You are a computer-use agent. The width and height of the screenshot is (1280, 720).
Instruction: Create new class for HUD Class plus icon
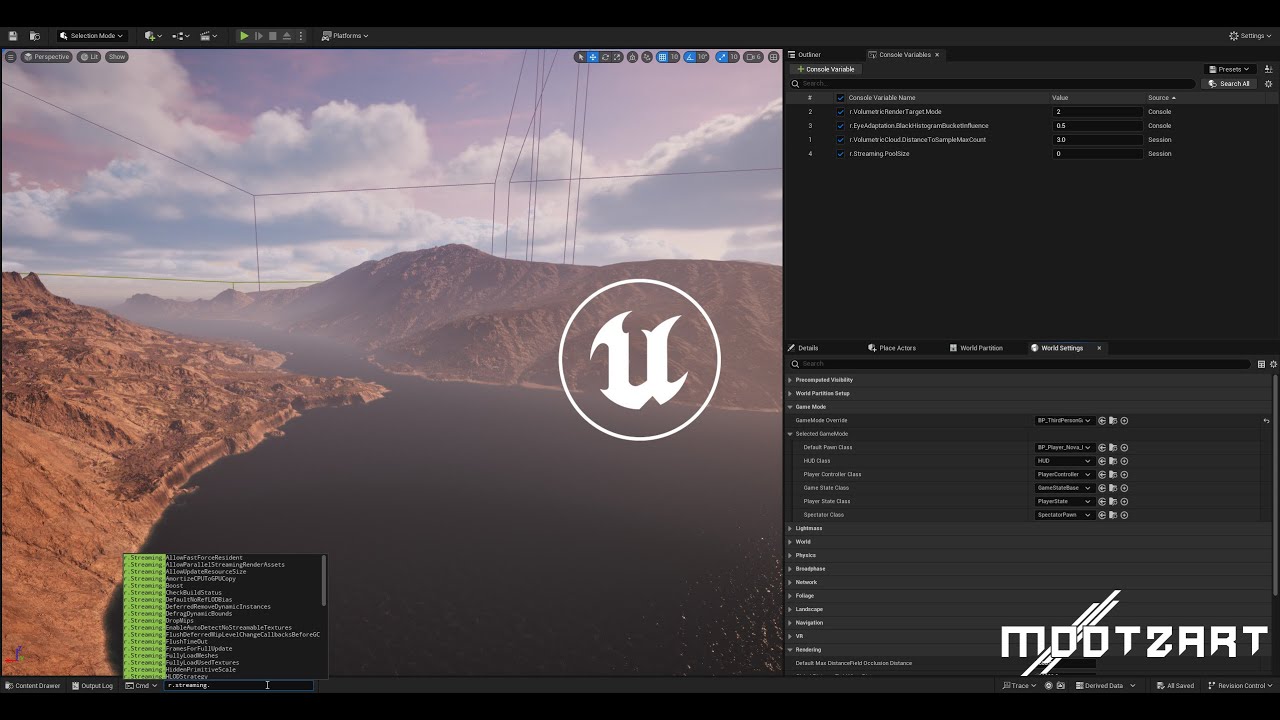pyautogui.click(x=1124, y=461)
